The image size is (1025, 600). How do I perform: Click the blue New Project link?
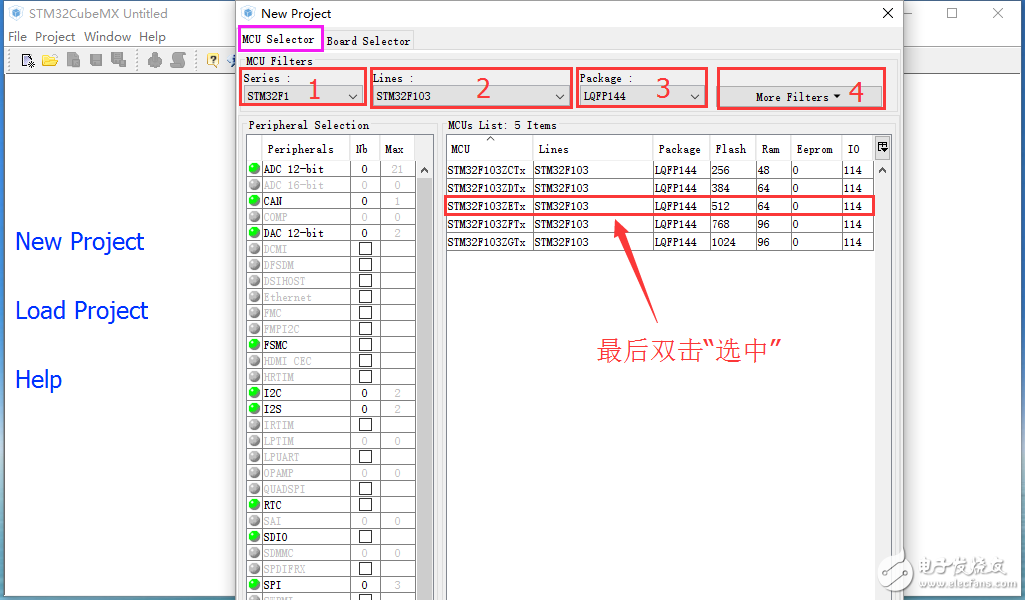coord(80,242)
